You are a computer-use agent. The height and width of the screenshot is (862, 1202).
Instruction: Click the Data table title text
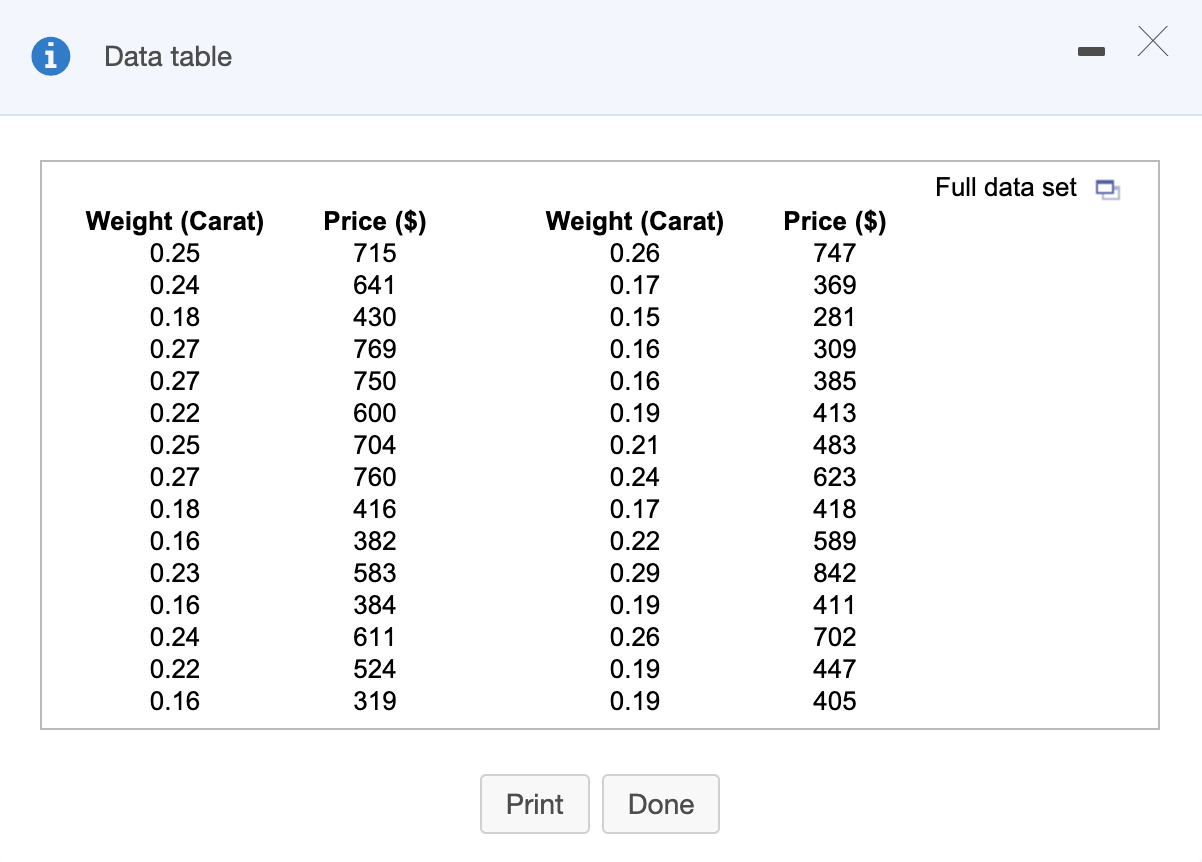(x=168, y=57)
